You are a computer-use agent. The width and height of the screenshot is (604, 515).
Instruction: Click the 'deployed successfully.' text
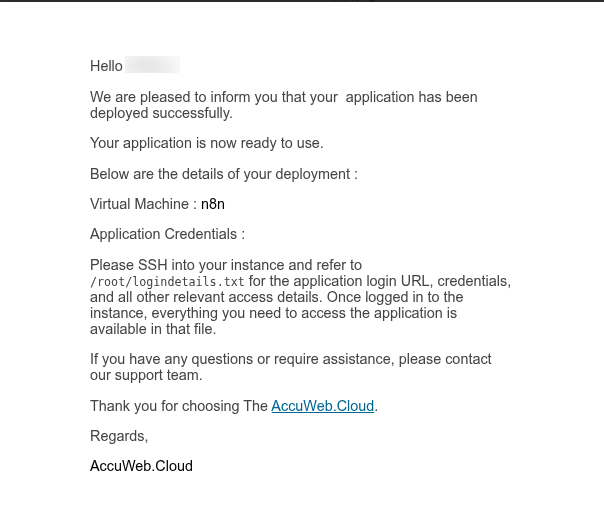point(161,113)
